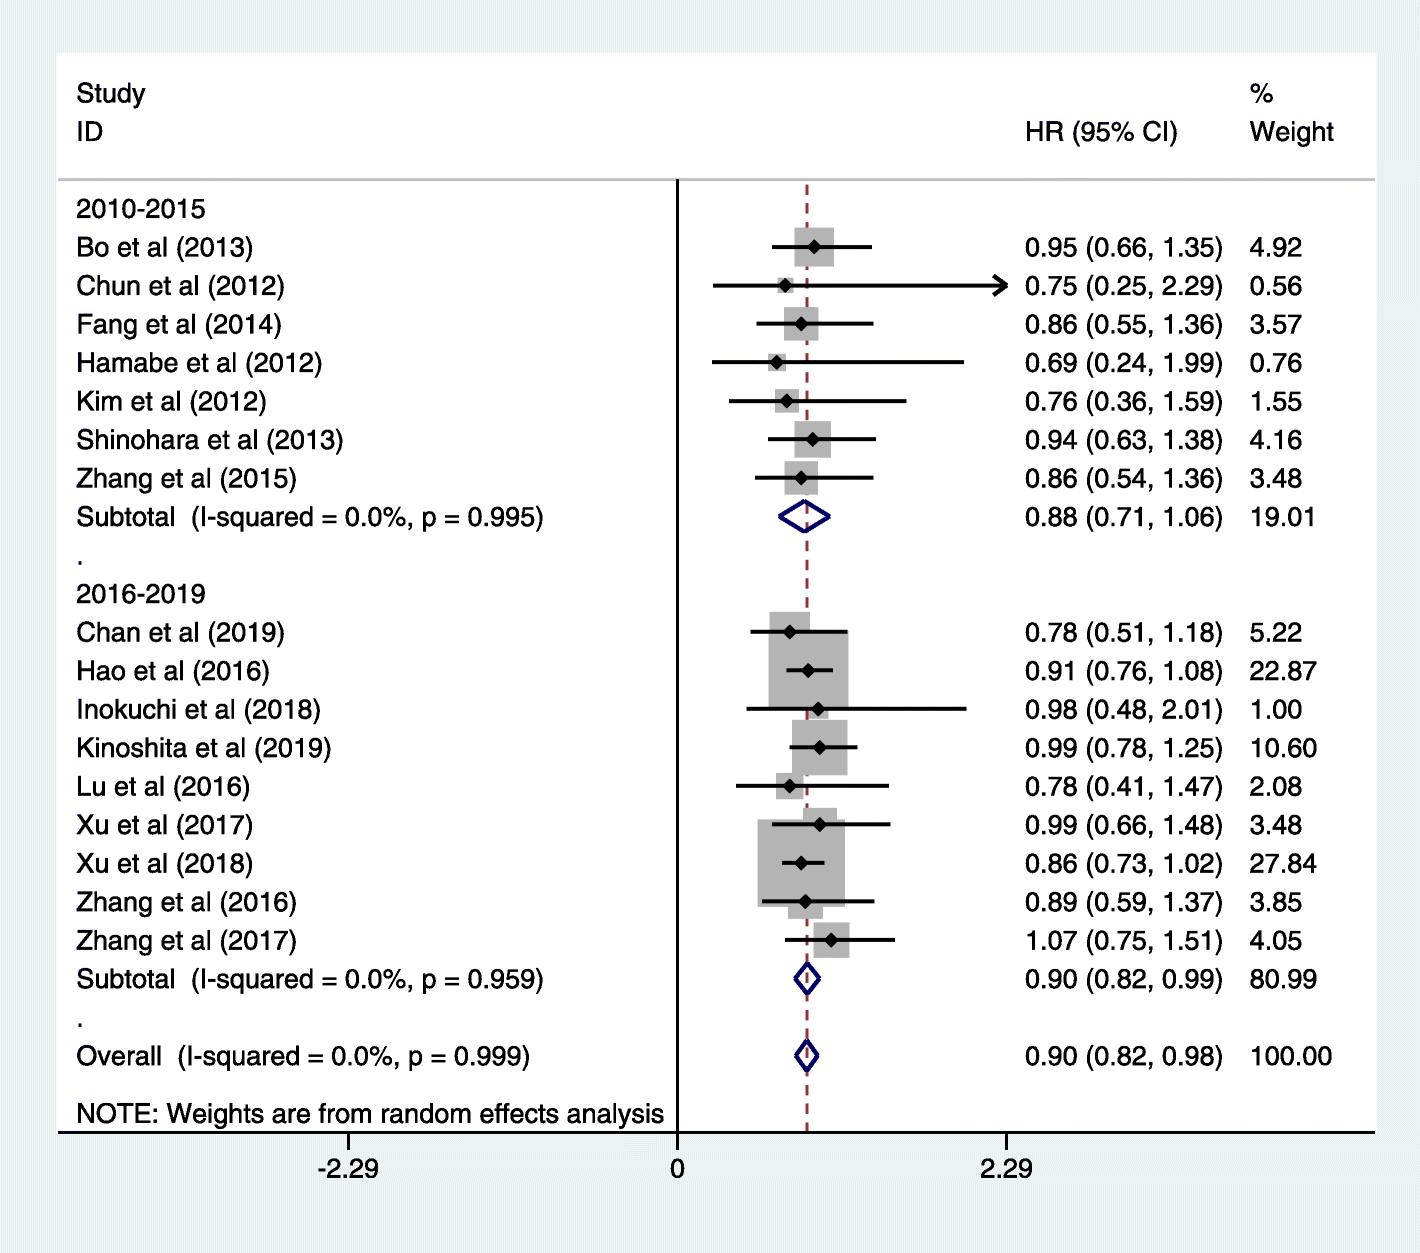The image size is (1420, 1253).
Task: Click 'Kinoshita et al (2019)' study label
Action: (204, 748)
